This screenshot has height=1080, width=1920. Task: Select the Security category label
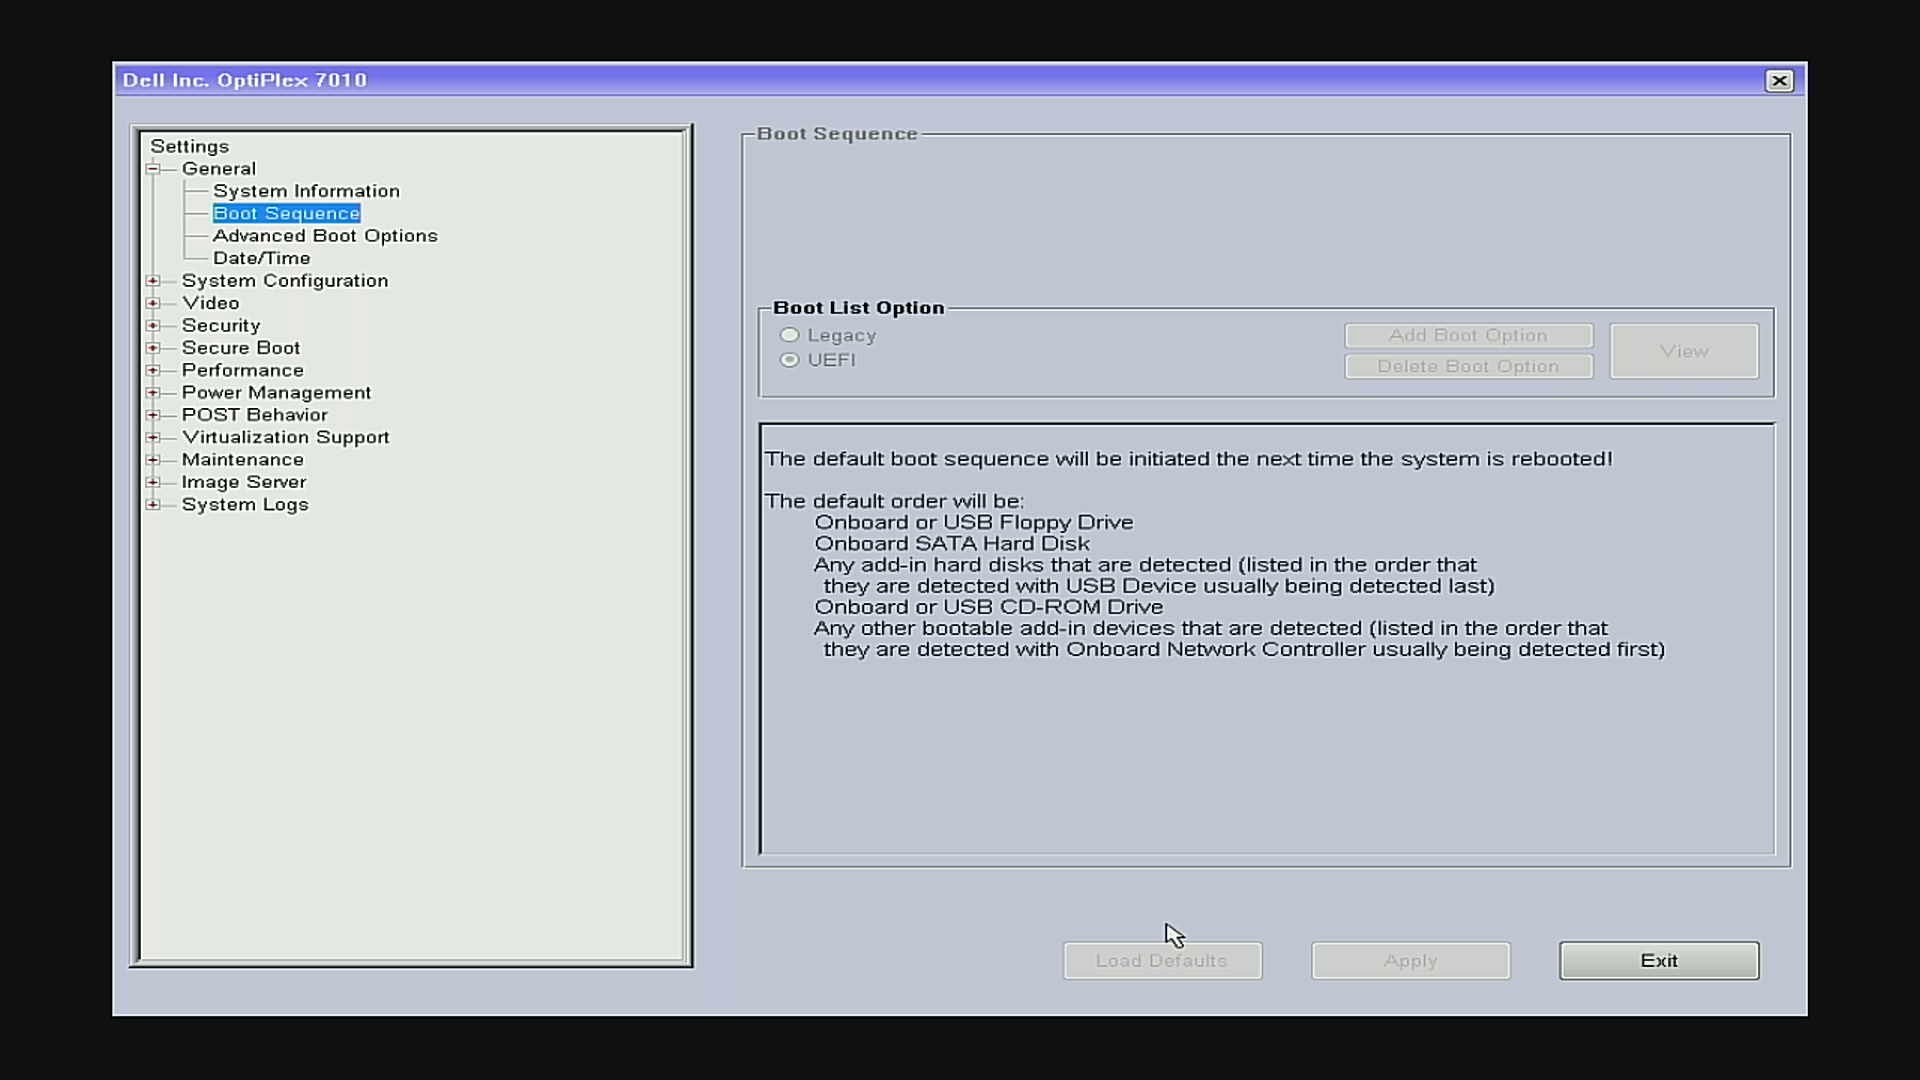(x=220, y=326)
